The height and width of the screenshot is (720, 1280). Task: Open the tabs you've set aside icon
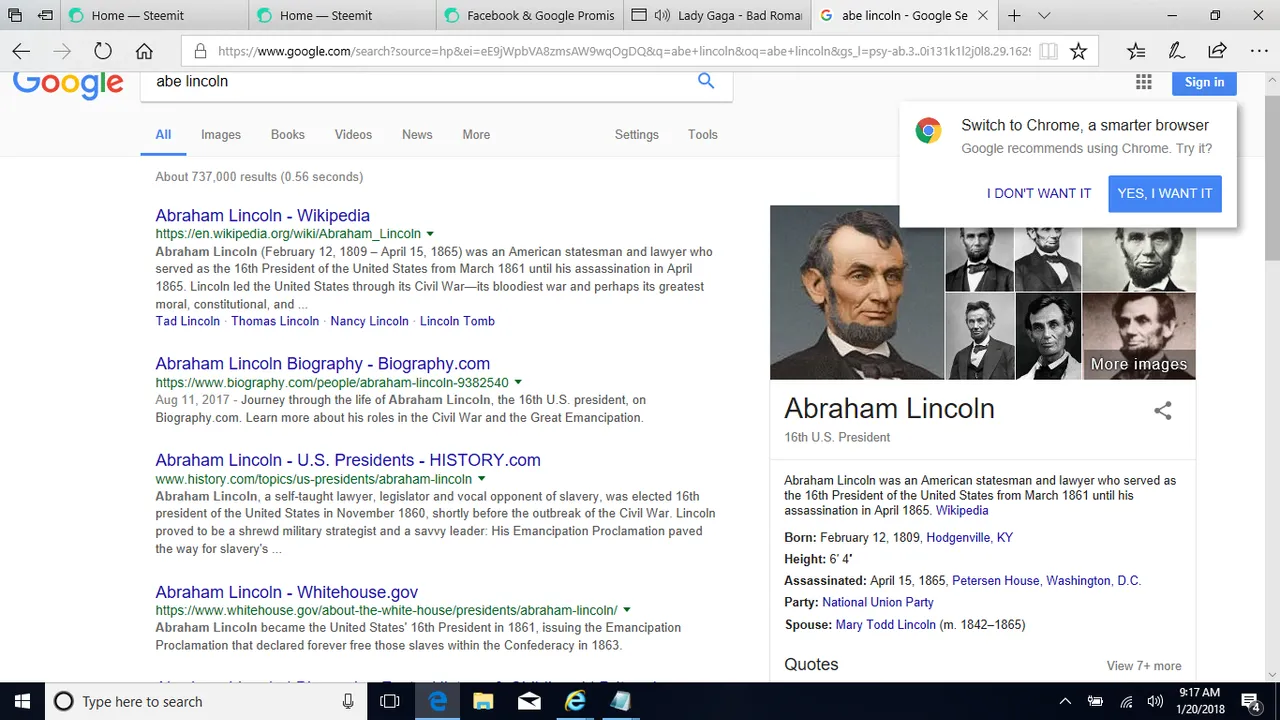coord(16,16)
